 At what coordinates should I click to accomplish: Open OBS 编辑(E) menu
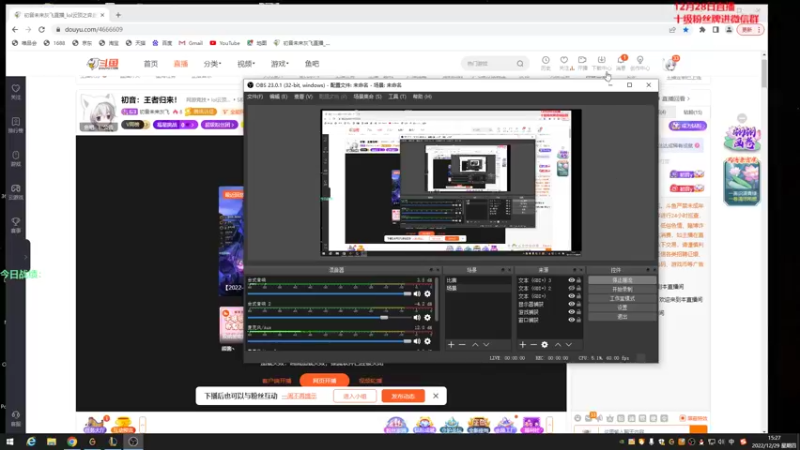coord(279,96)
